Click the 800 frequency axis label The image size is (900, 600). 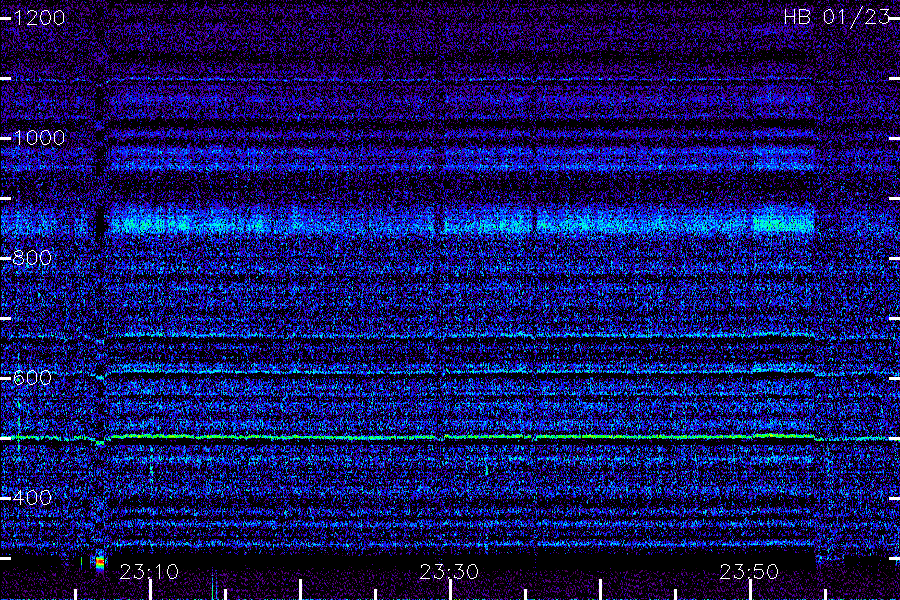coord(32,258)
